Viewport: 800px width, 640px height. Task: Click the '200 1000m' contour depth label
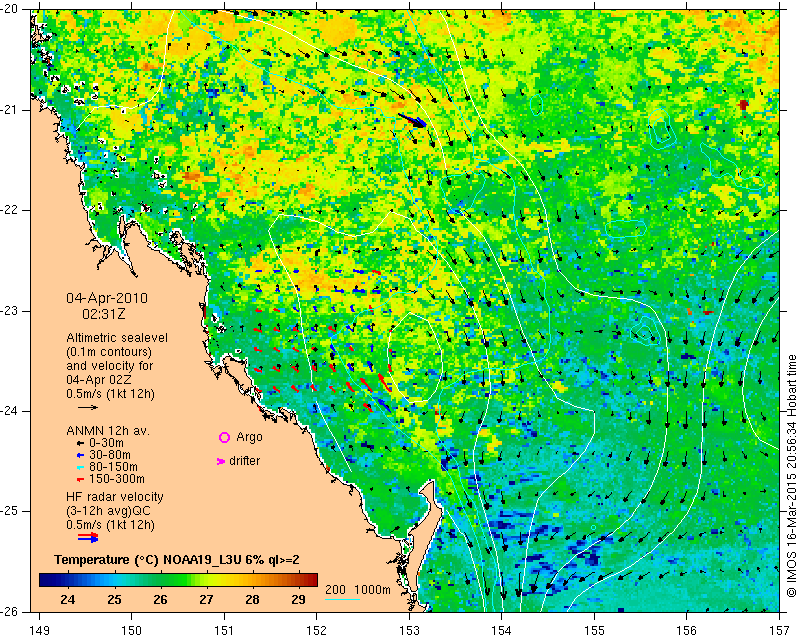pos(358,590)
